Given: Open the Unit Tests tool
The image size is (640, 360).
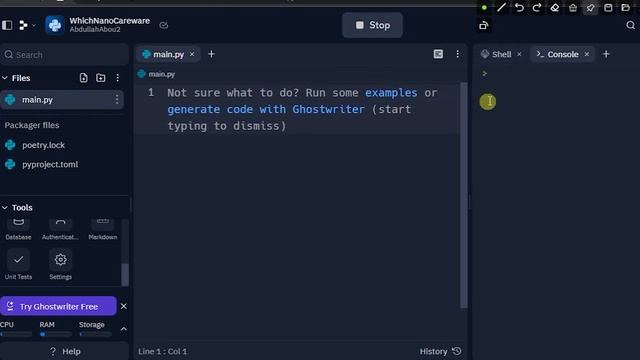Looking at the screenshot, I should [18, 264].
